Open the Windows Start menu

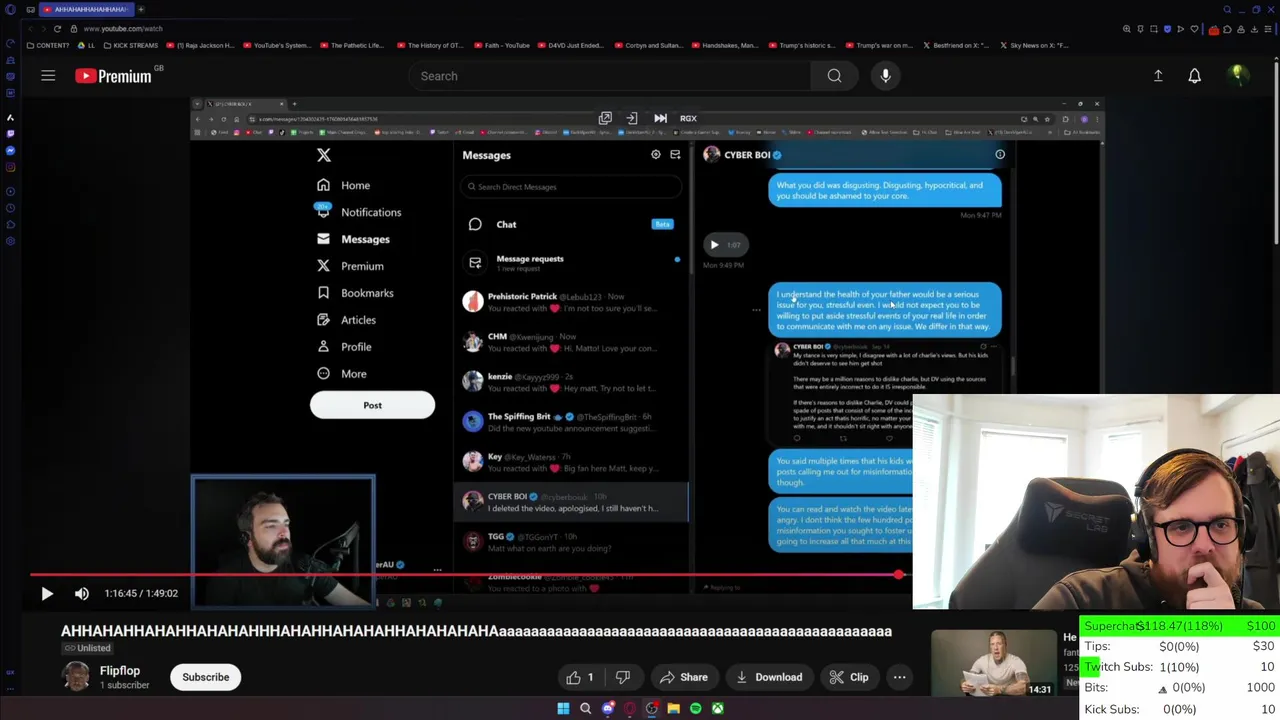click(563, 708)
